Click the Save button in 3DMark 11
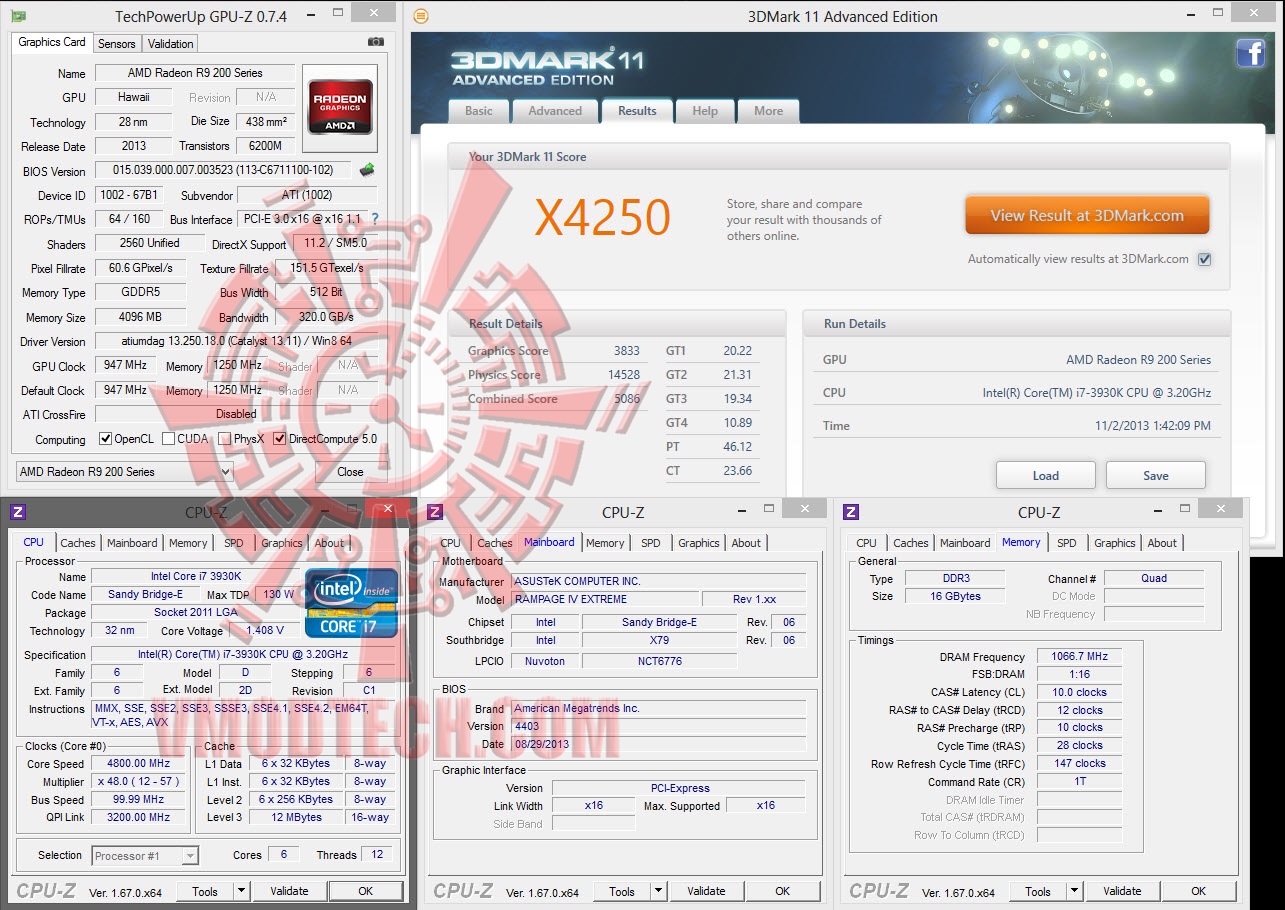 (x=1156, y=475)
